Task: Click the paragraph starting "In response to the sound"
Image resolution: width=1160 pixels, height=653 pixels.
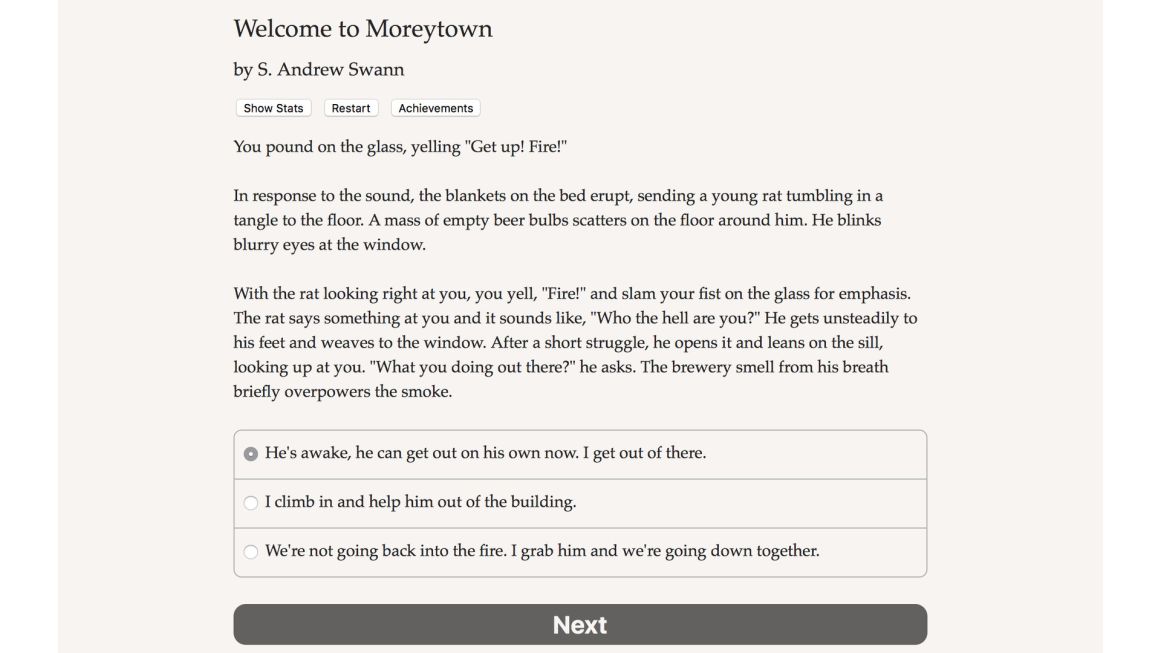Action: tap(559, 220)
